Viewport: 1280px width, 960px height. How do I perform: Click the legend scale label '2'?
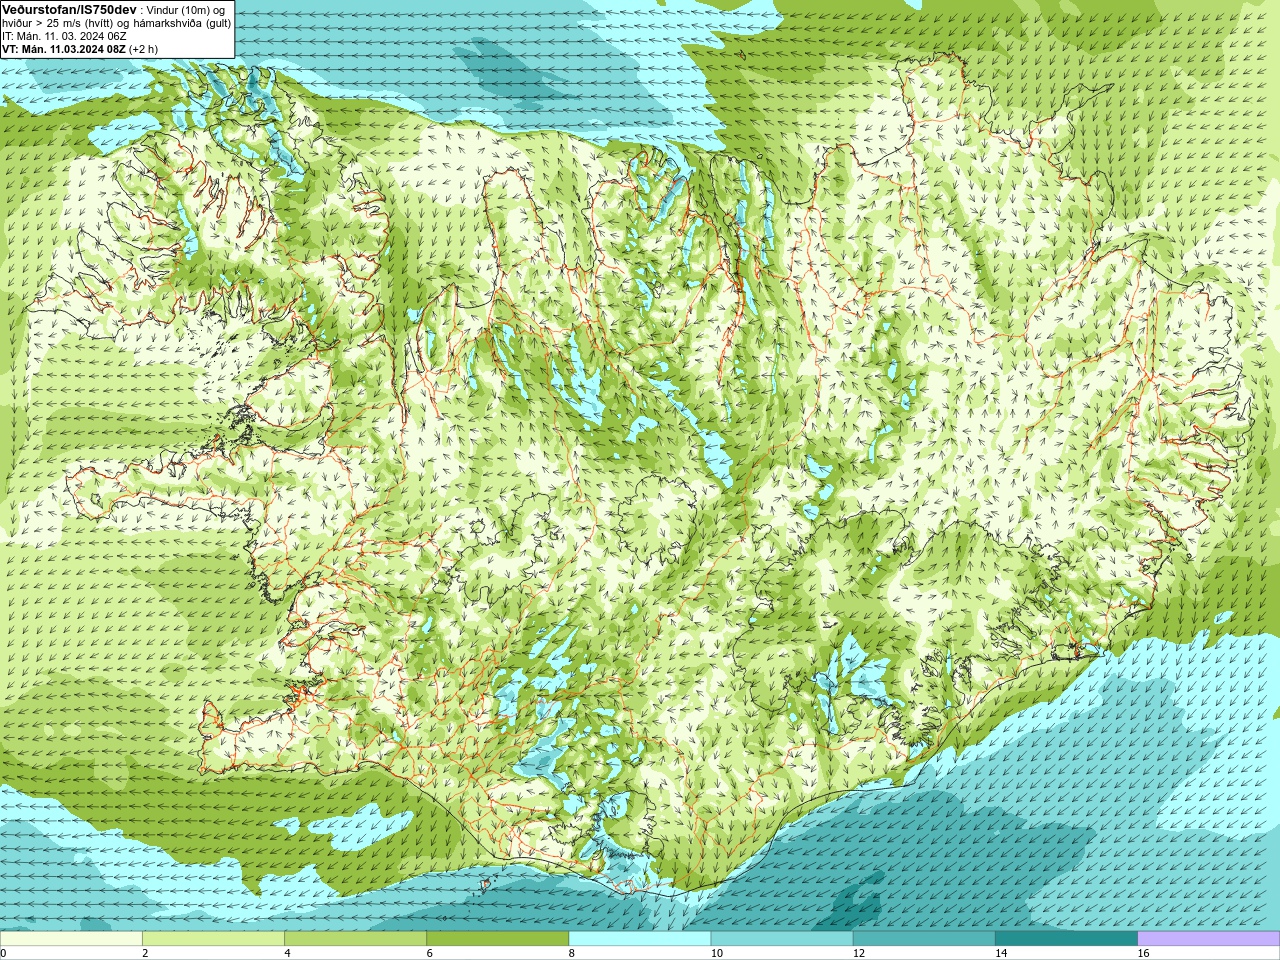pos(145,953)
